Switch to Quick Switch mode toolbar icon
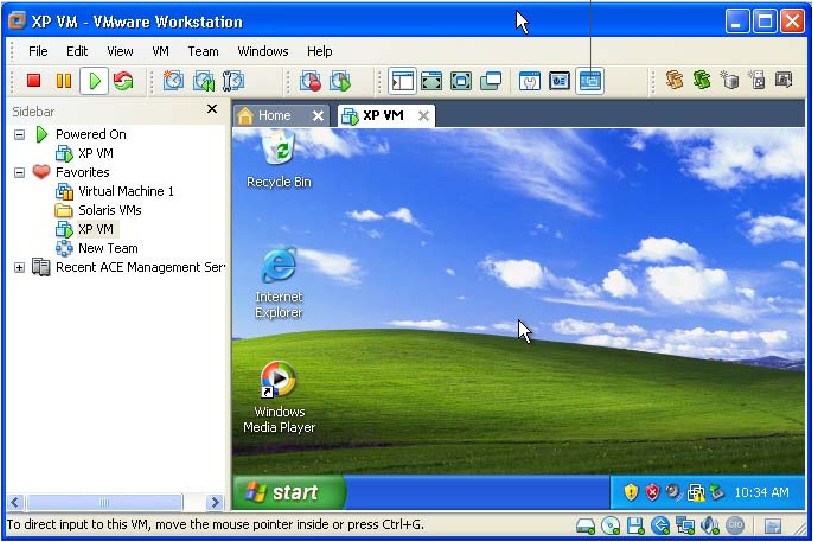 point(431,81)
